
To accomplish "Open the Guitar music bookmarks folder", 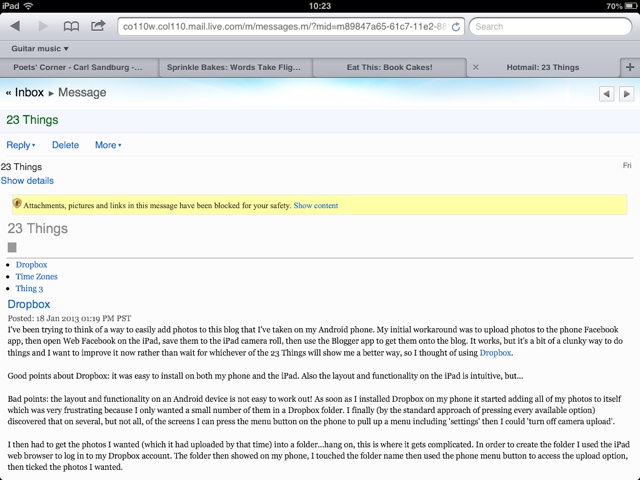I will coord(40,49).
